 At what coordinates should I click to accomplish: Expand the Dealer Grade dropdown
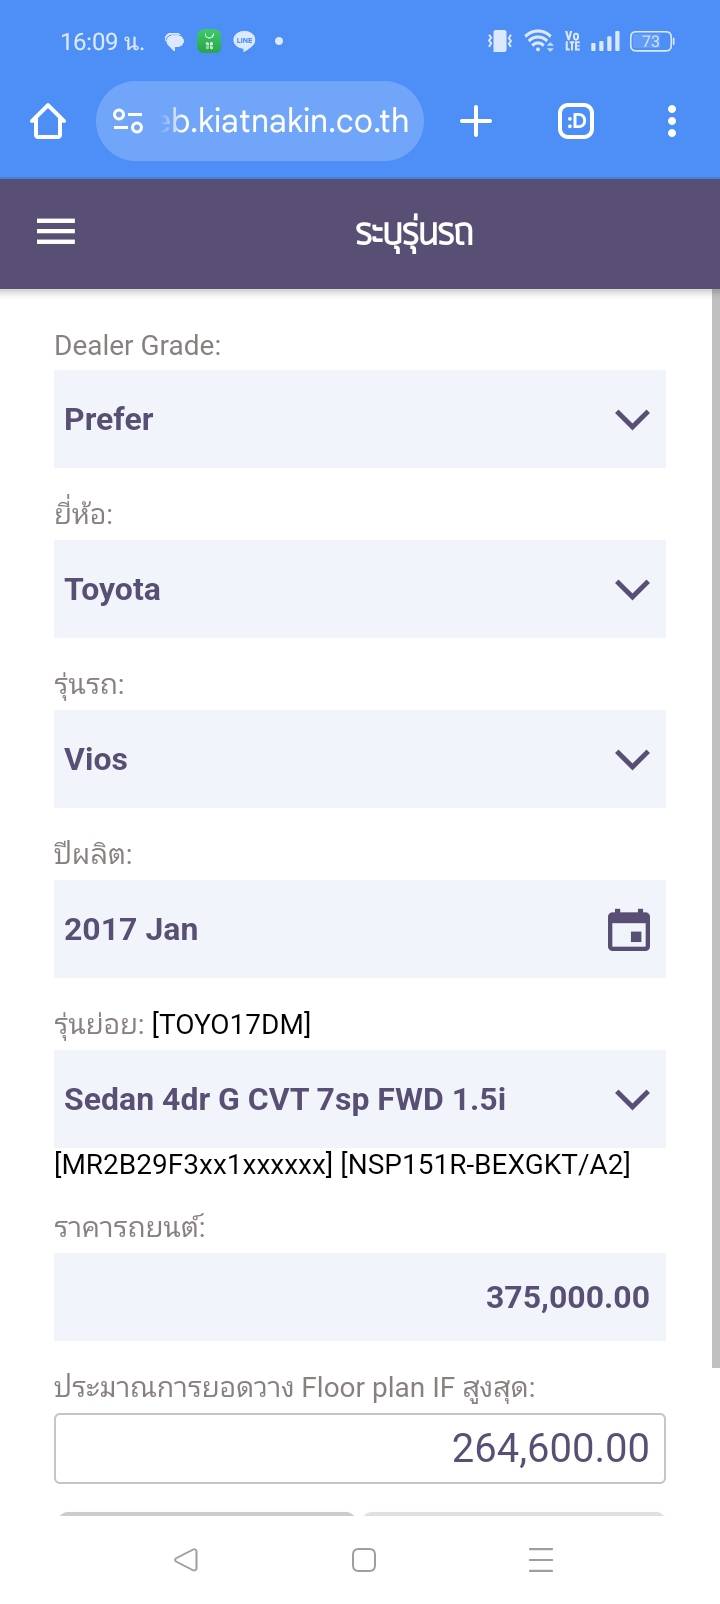pos(359,419)
